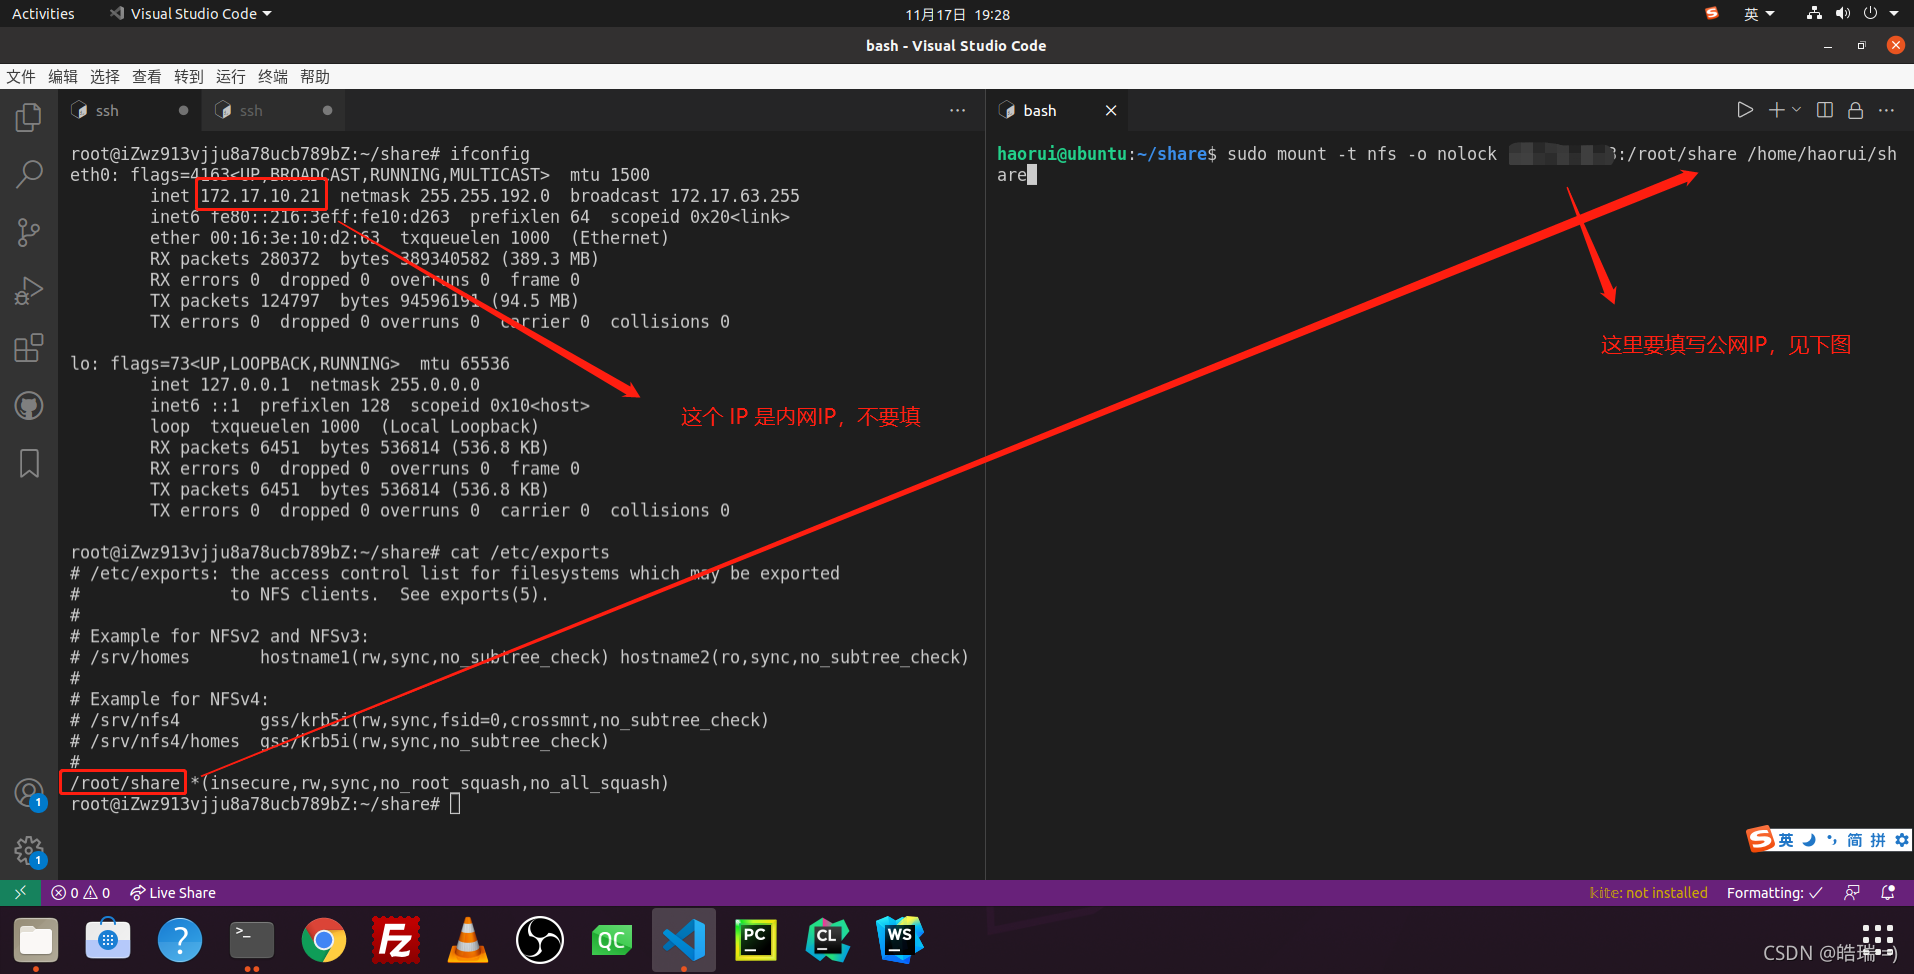The height and width of the screenshot is (974, 1914).
Task: Open Files manager from the dock
Action: click(x=36, y=940)
